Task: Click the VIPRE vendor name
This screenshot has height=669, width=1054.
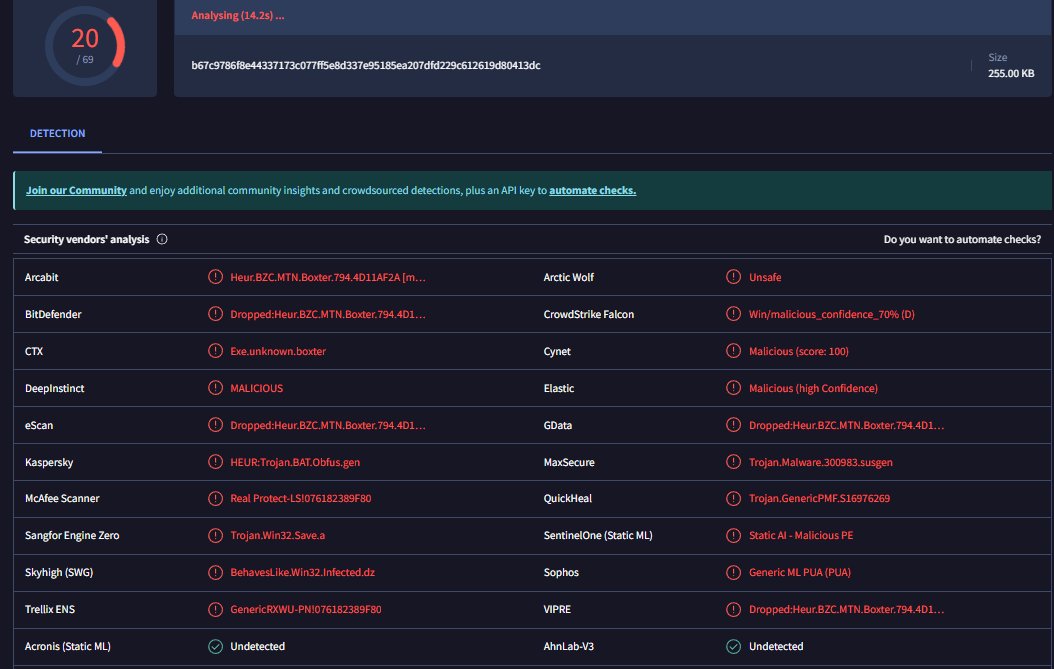Action: pos(557,609)
